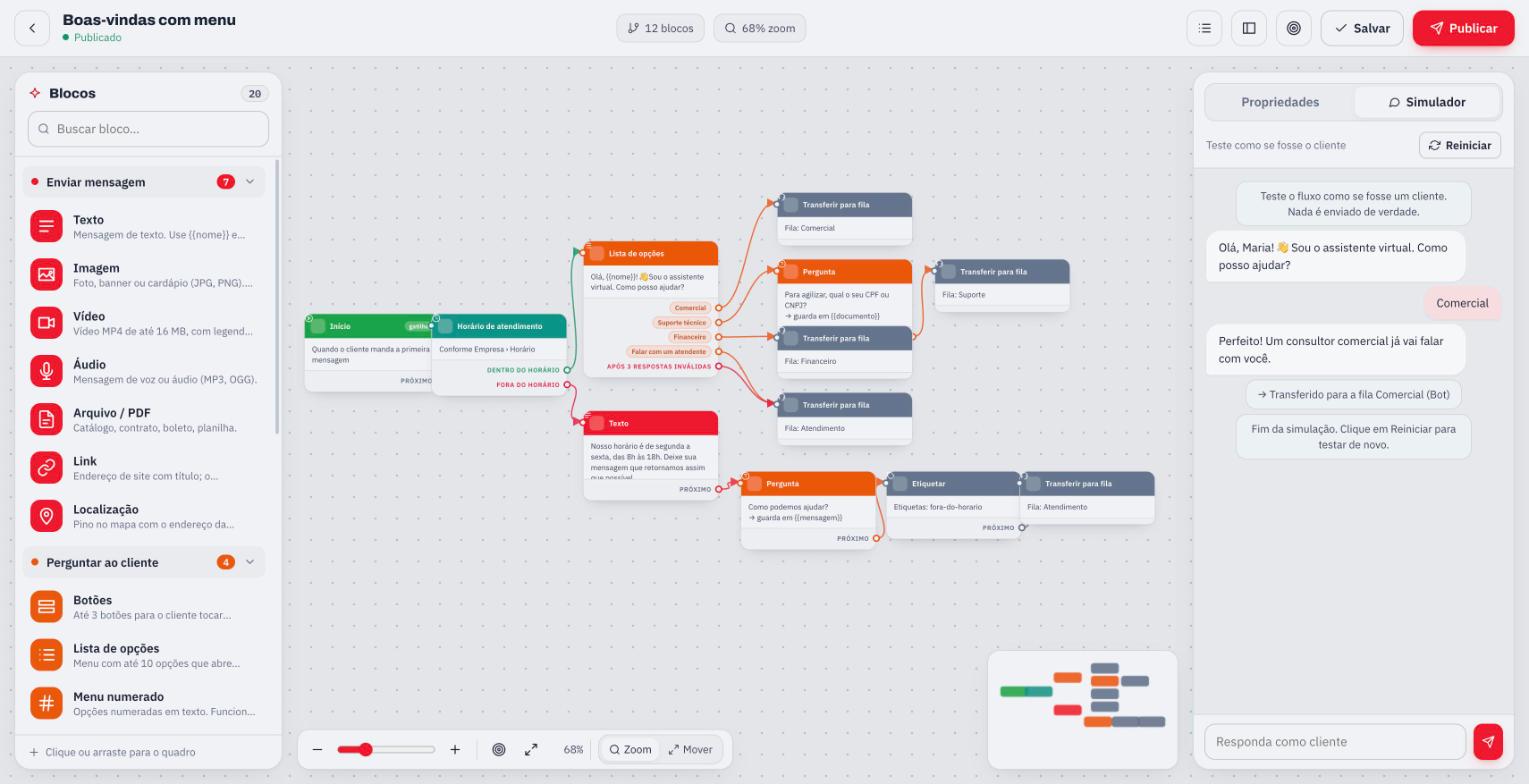
Task: Open the list view icon in header
Action: [x=1205, y=28]
